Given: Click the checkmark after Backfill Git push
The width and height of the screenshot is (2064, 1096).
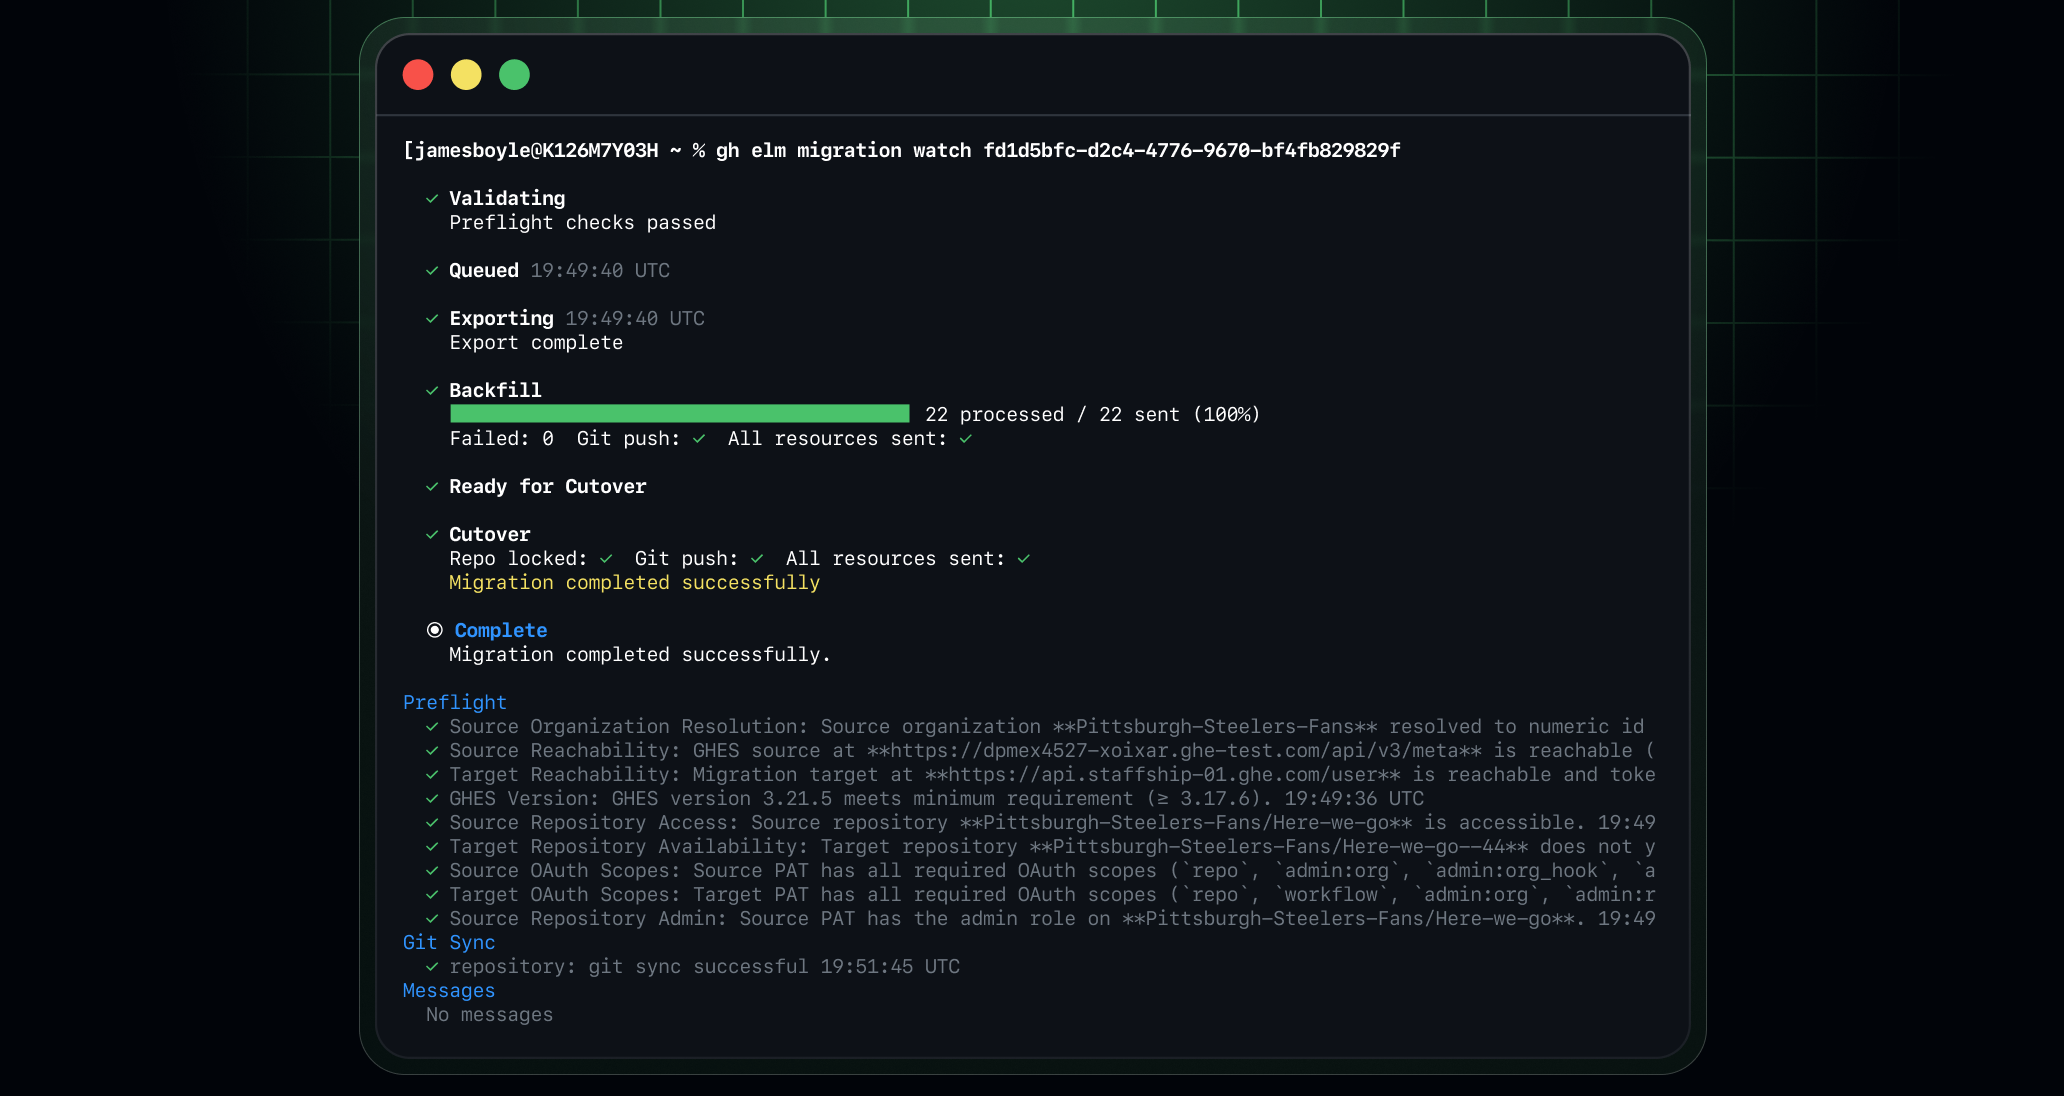Looking at the screenshot, I should [699, 439].
